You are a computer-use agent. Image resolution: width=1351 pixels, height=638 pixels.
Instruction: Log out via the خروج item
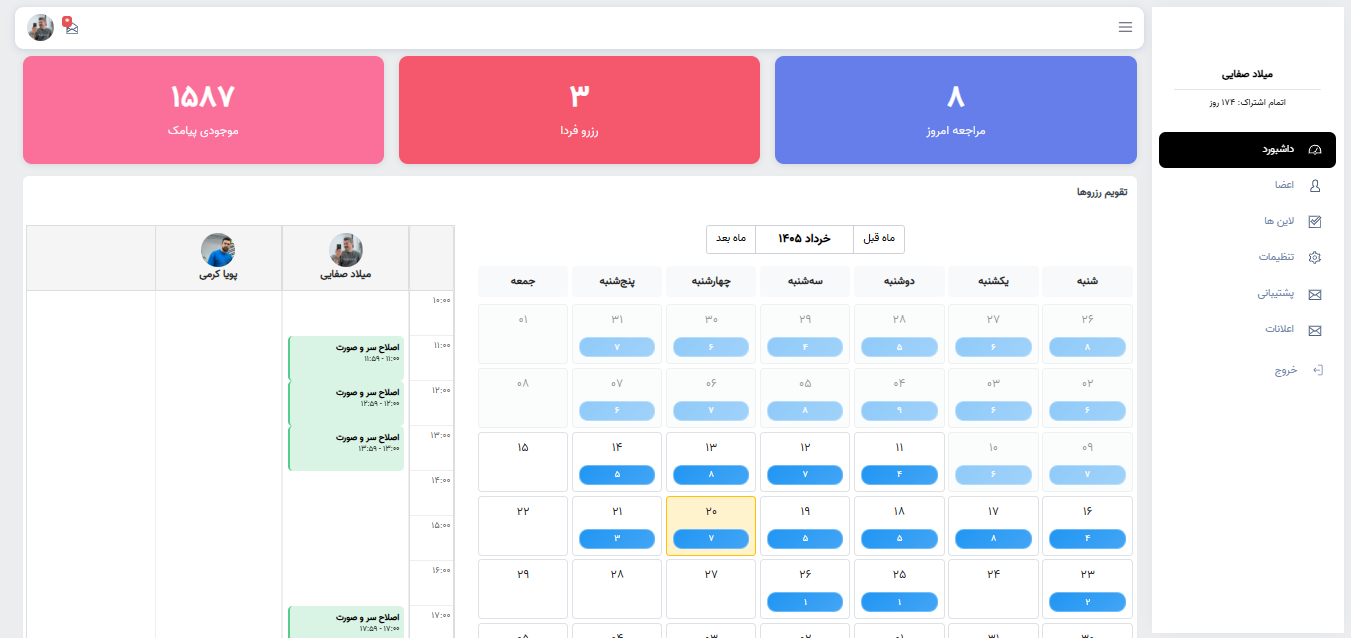tap(1247, 370)
